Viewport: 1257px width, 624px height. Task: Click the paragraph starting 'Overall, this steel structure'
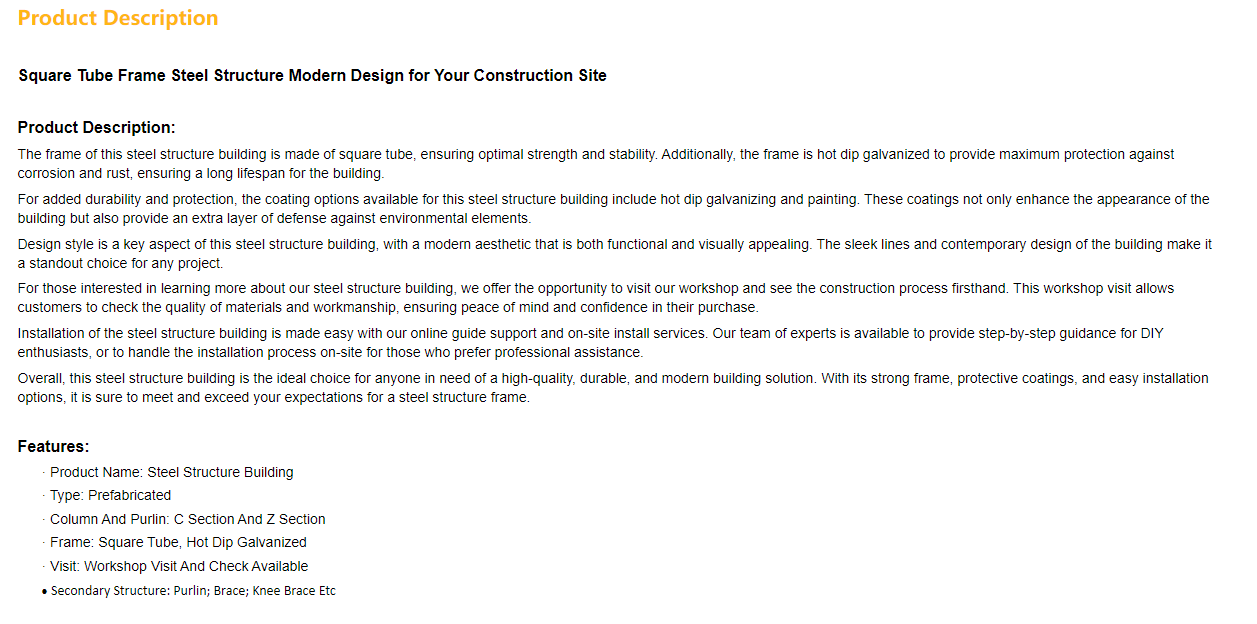pos(613,388)
